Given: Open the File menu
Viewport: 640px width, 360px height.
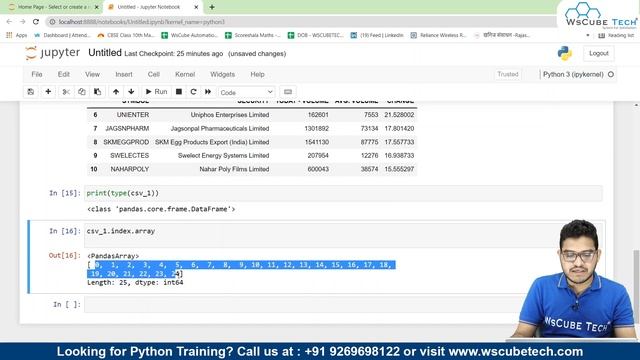Looking at the screenshot, I should coord(37,74).
